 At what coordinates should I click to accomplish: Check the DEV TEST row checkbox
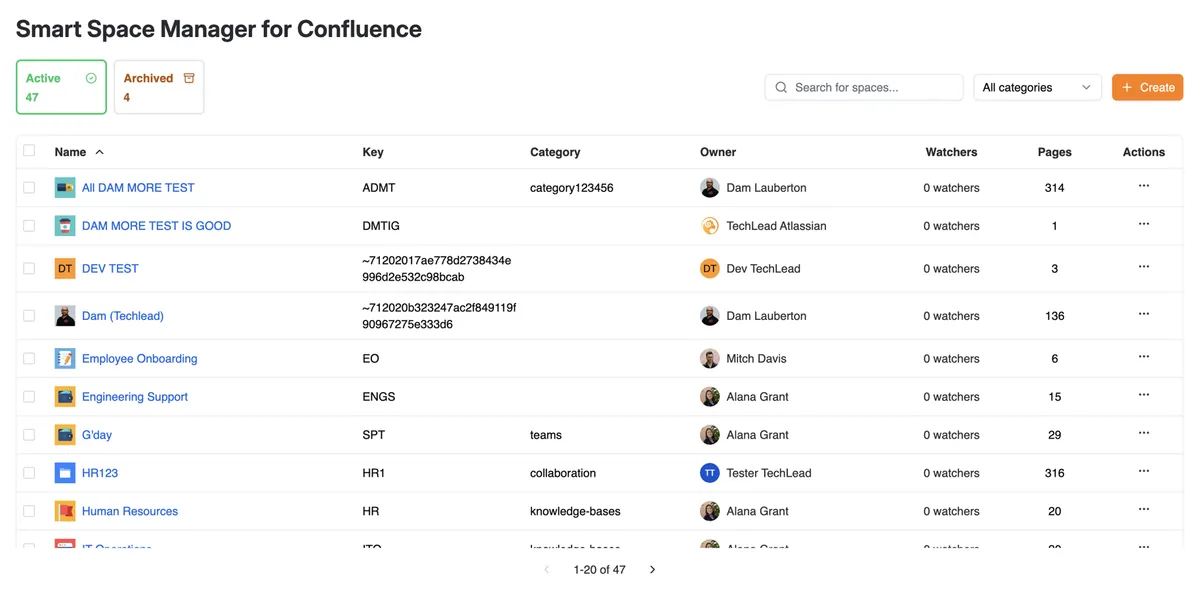coord(29,268)
